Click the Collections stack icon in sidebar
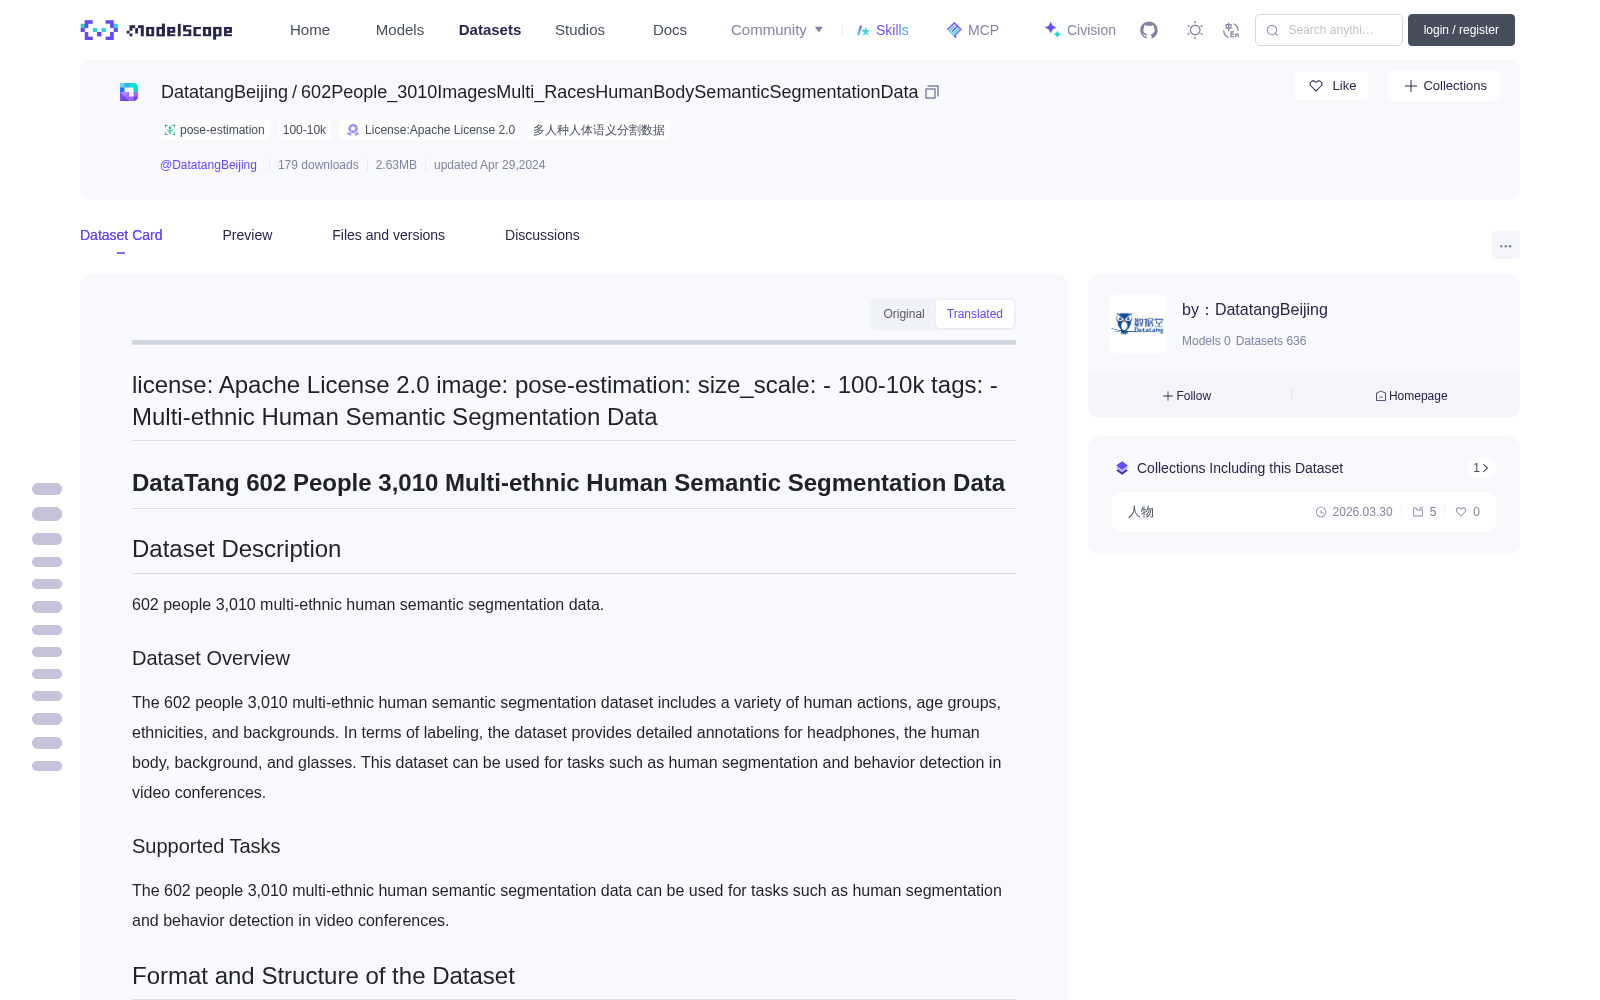This screenshot has width=1600, height=1000. click(x=1122, y=468)
